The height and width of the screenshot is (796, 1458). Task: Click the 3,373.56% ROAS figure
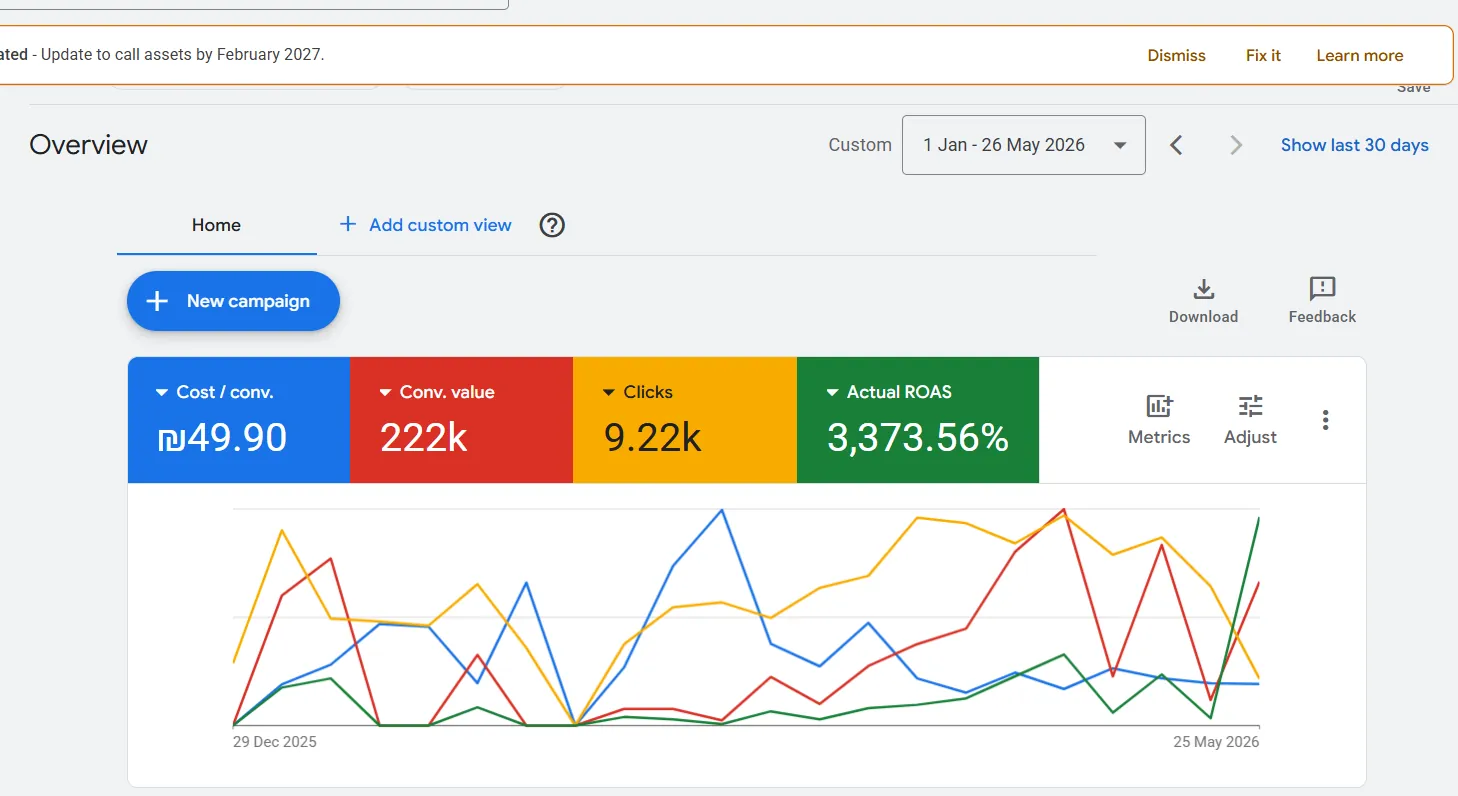coord(918,438)
